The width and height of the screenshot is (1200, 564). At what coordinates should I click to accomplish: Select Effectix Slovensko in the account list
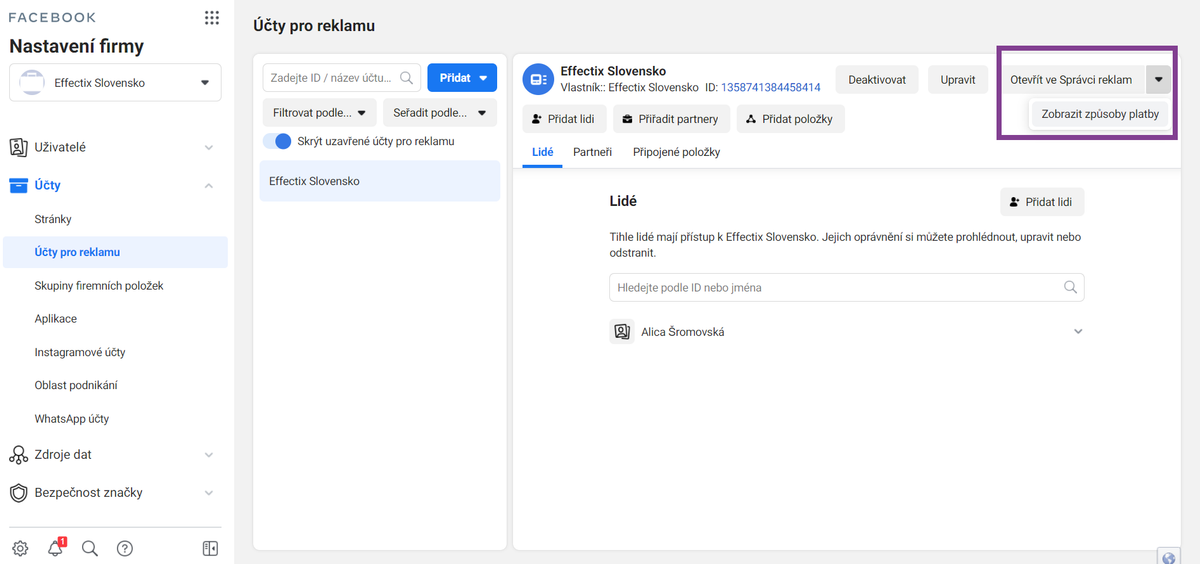click(380, 181)
